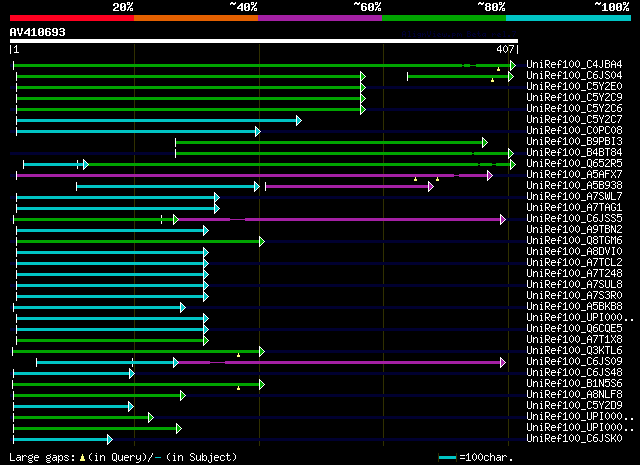Click the UniRef100_C5Y2C6 label
This screenshot has width=640, height=465.
click(x=574, y=109)
